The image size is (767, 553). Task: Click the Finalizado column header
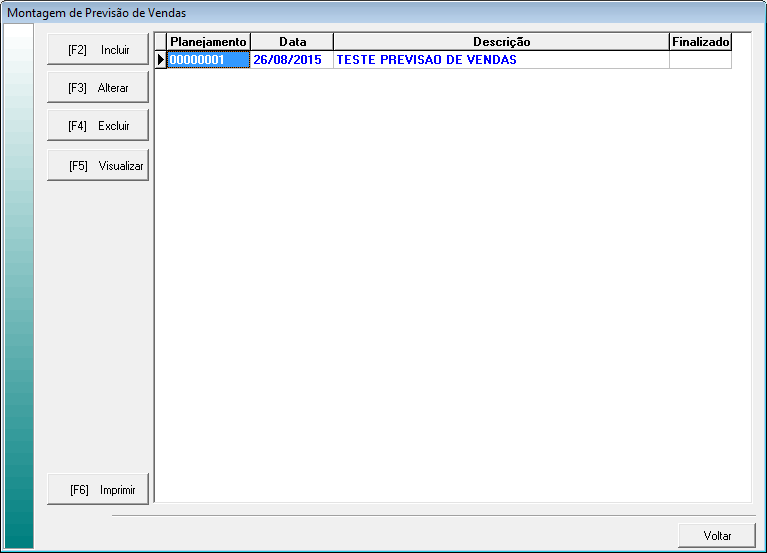point(701,42)
